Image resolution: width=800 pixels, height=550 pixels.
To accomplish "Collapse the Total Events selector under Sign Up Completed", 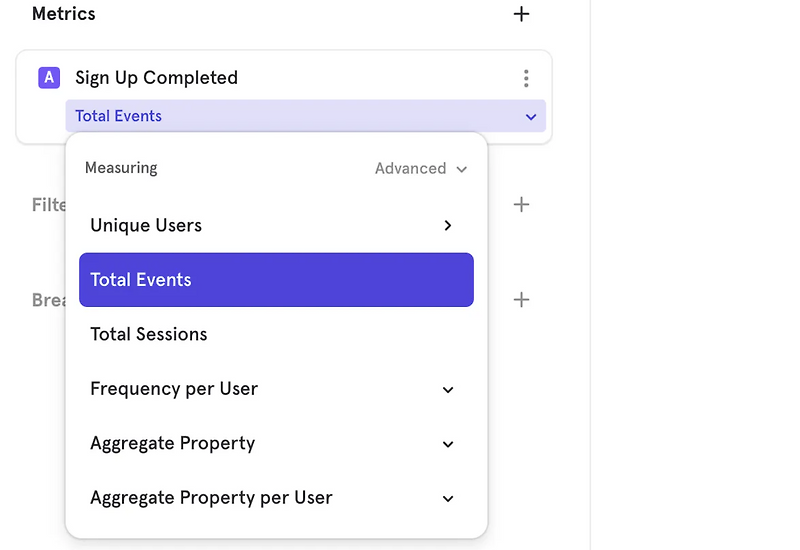I will 531,117.
